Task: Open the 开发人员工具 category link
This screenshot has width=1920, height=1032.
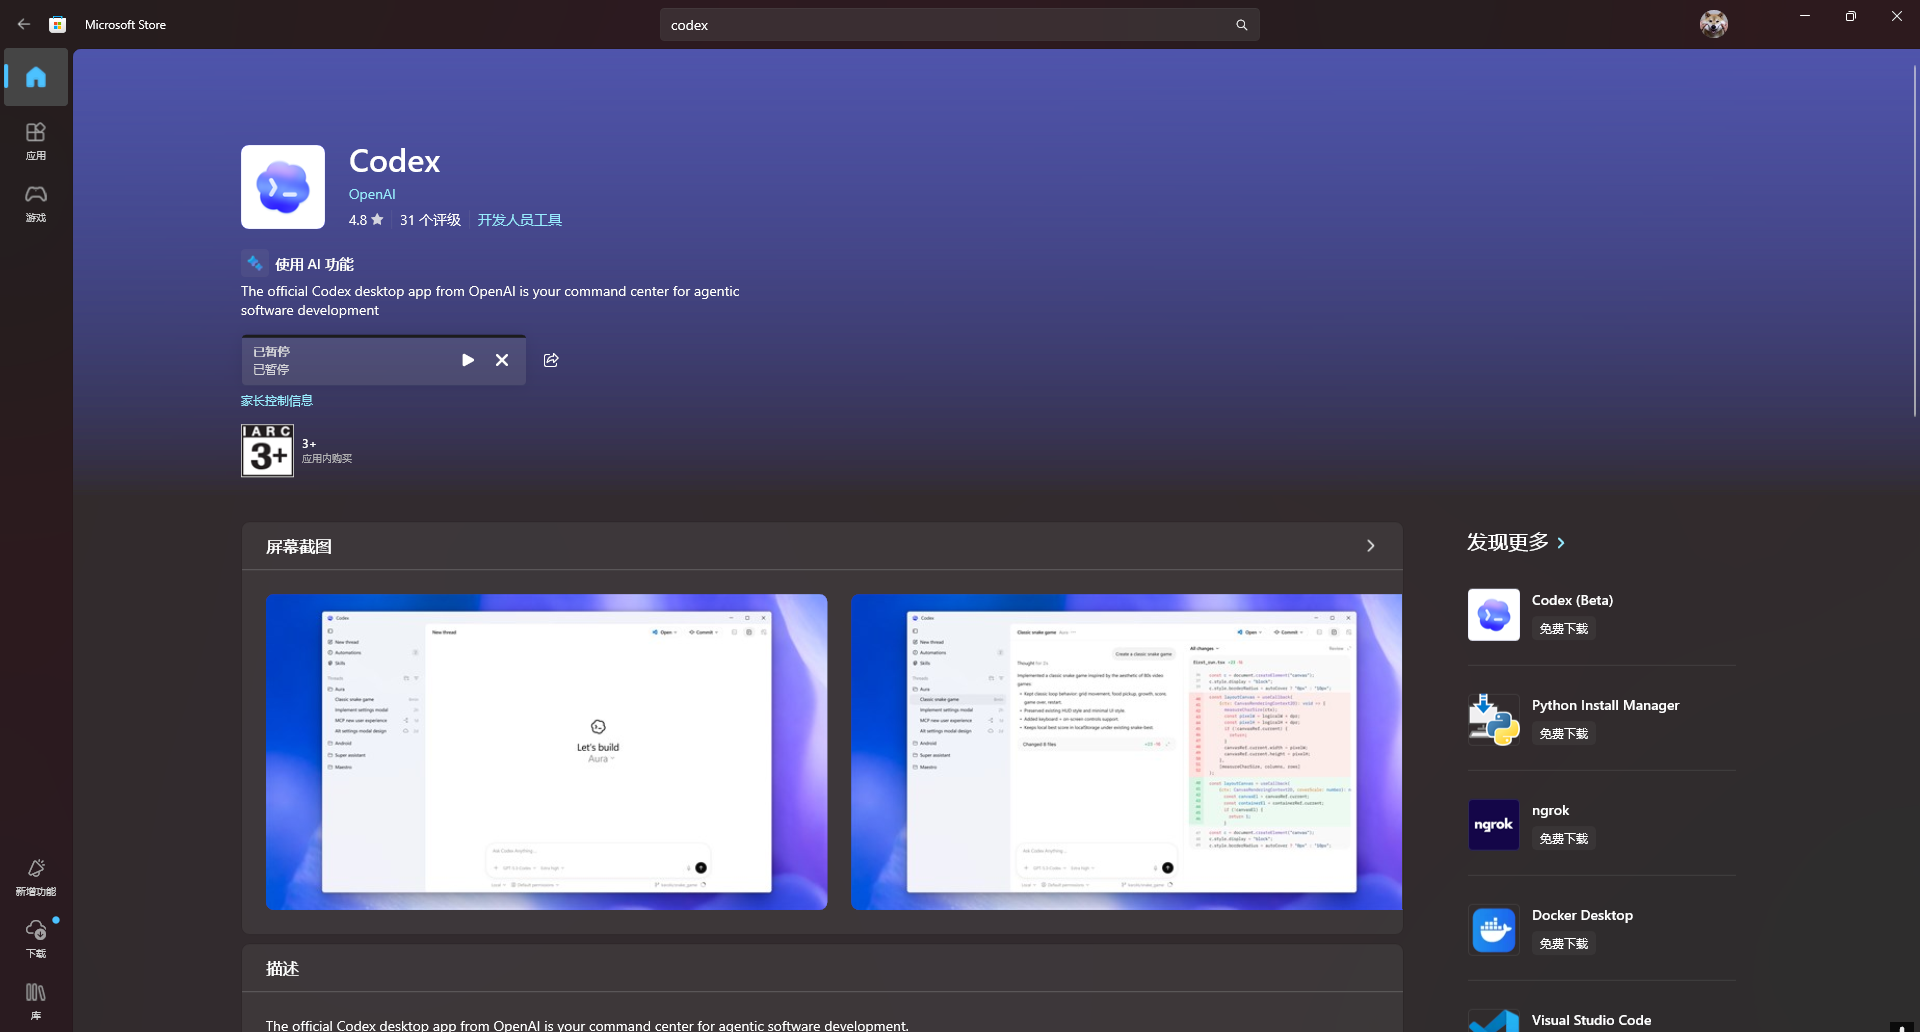Action: click(520, 220)
